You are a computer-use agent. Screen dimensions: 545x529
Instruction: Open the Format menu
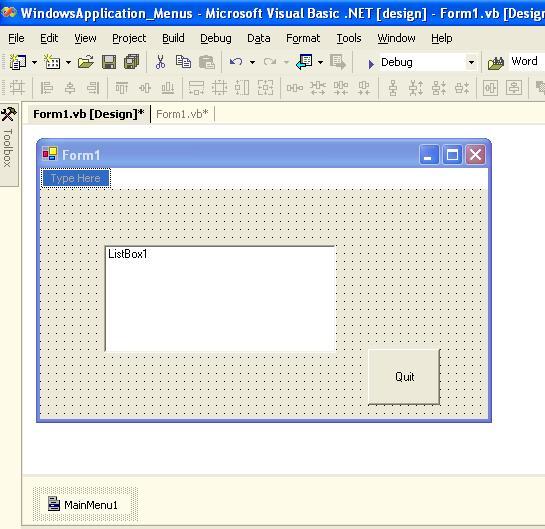click(x=303, y=38)
